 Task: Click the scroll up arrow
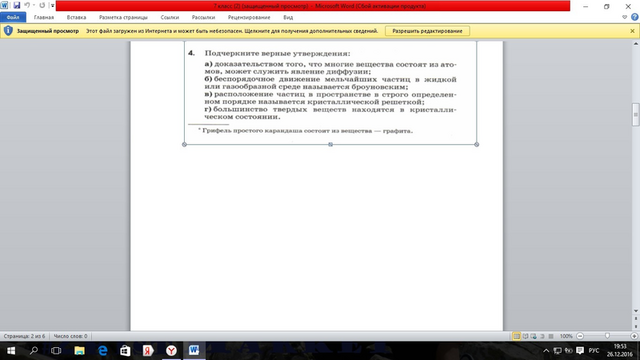click(636, 44)
